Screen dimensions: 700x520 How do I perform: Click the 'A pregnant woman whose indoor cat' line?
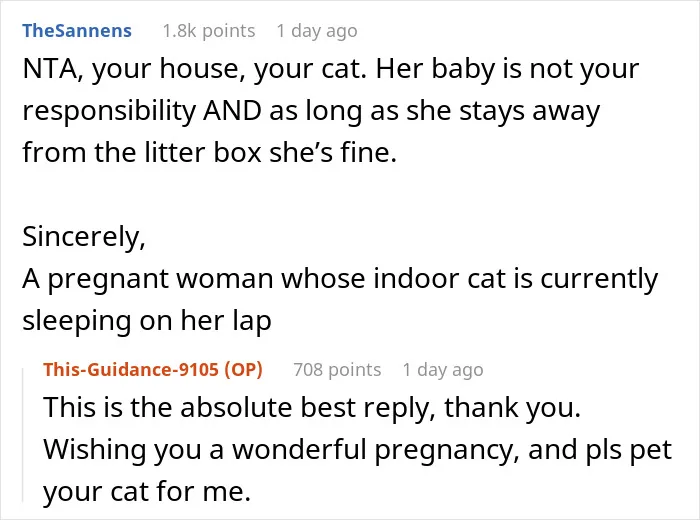340,279
